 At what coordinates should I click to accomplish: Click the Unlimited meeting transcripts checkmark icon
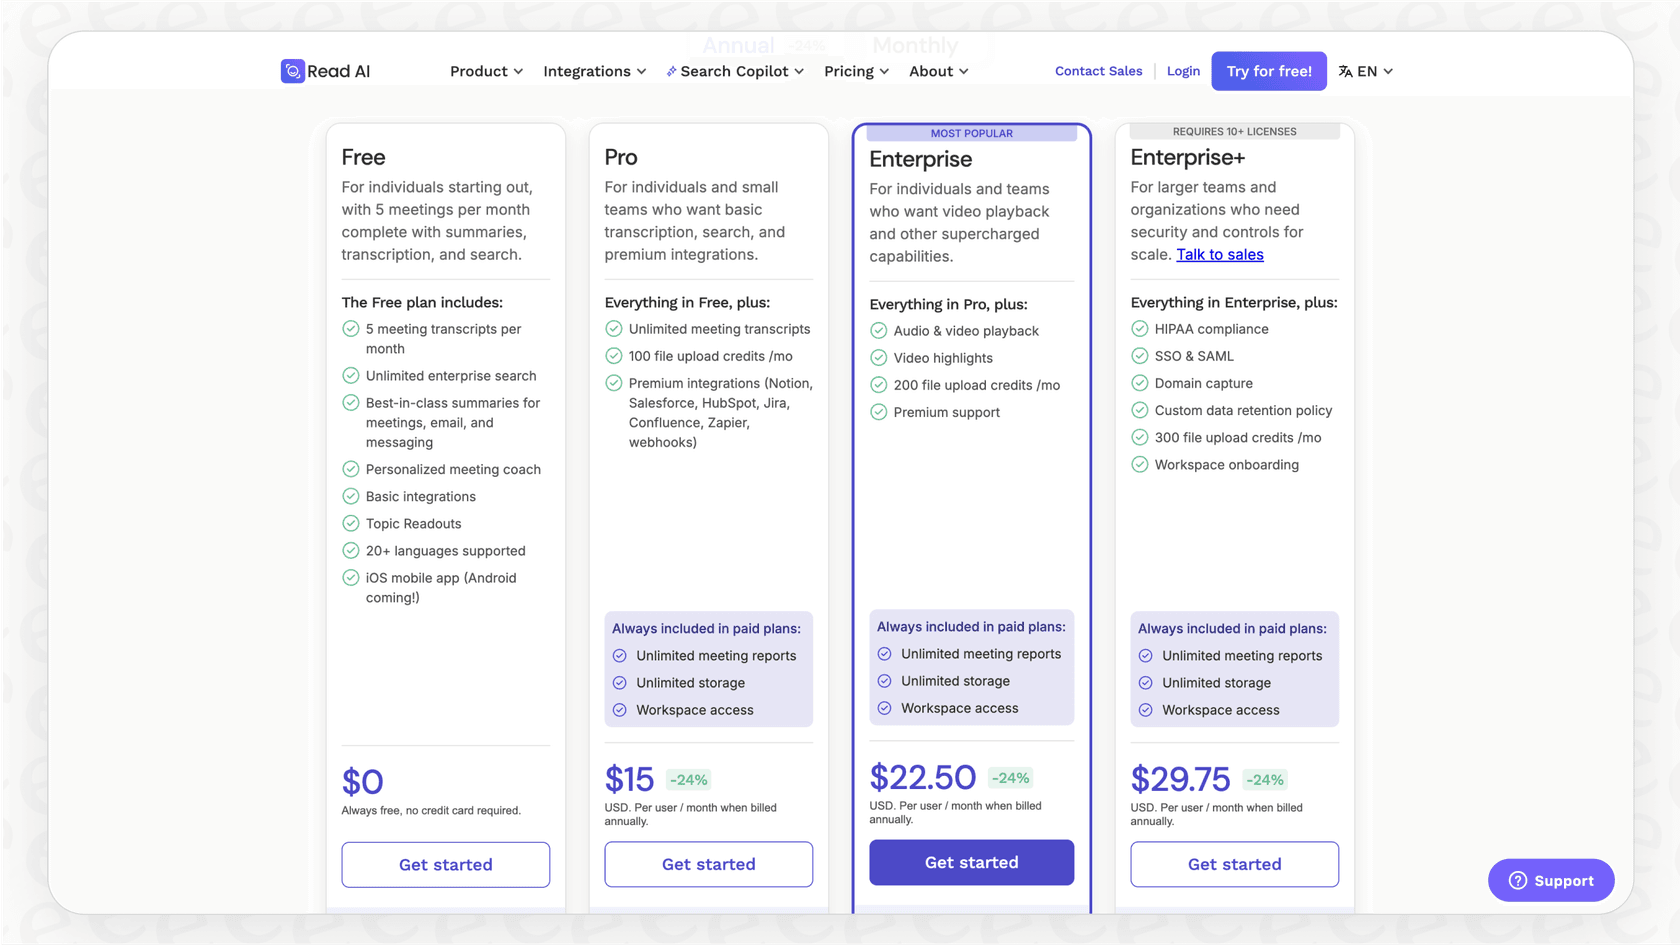(613, 329)
